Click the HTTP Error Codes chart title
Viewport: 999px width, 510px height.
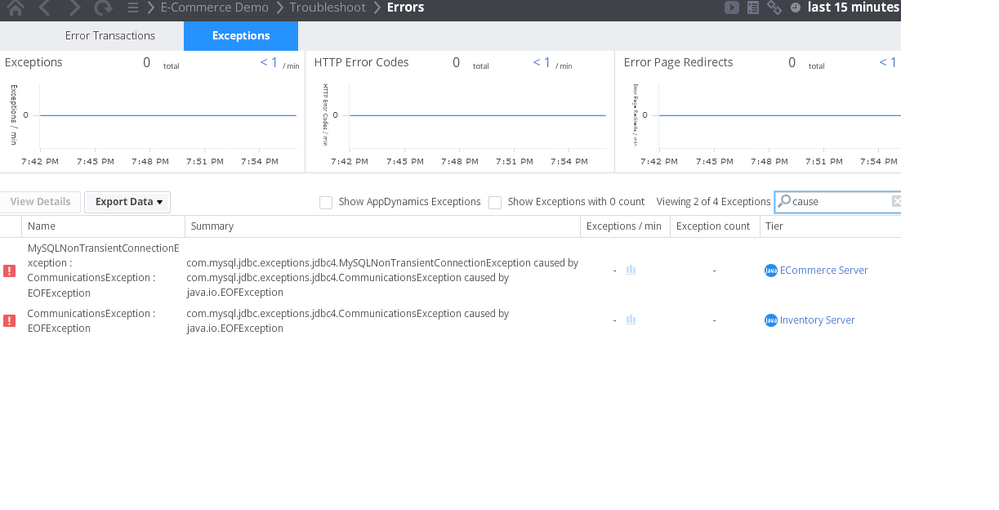[x=361, y=62]
